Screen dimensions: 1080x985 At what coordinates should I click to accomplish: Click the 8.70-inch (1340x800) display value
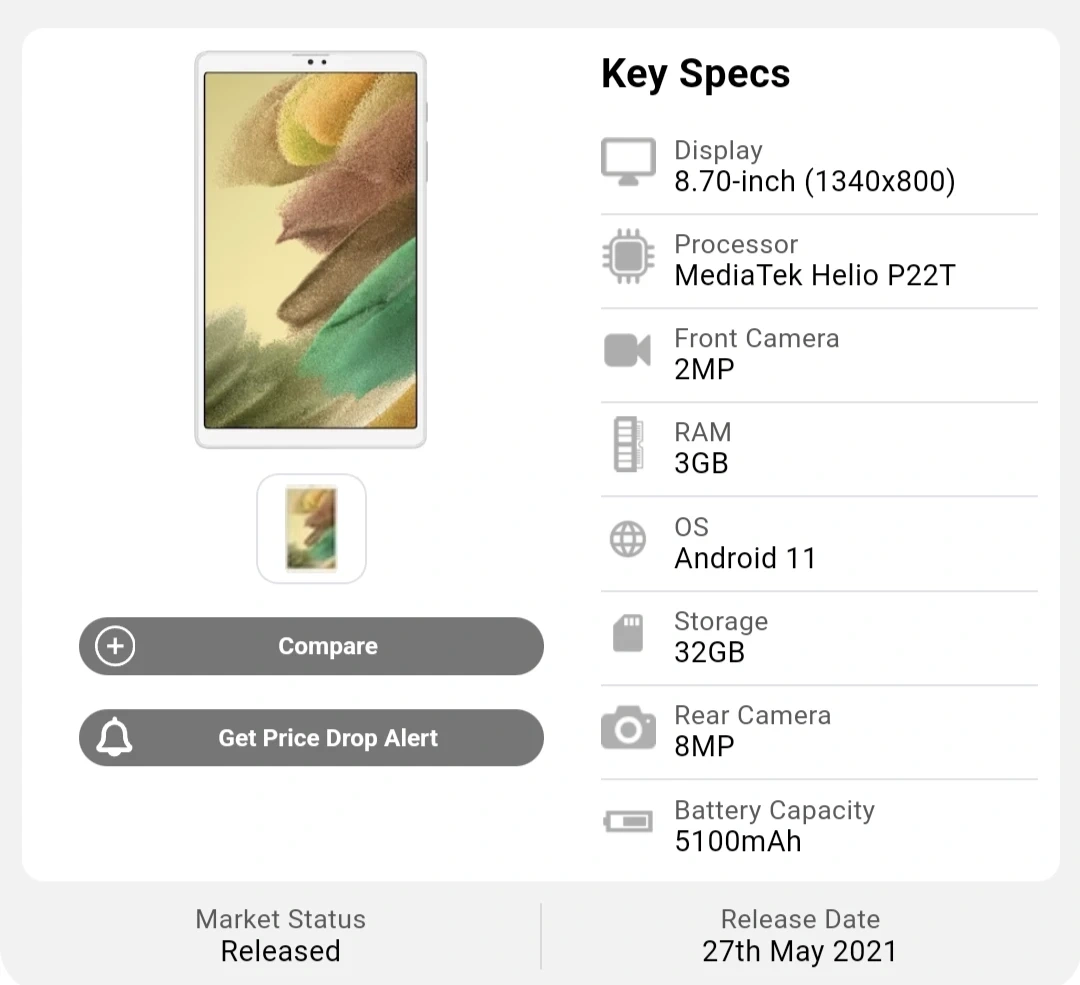[814, 182]
